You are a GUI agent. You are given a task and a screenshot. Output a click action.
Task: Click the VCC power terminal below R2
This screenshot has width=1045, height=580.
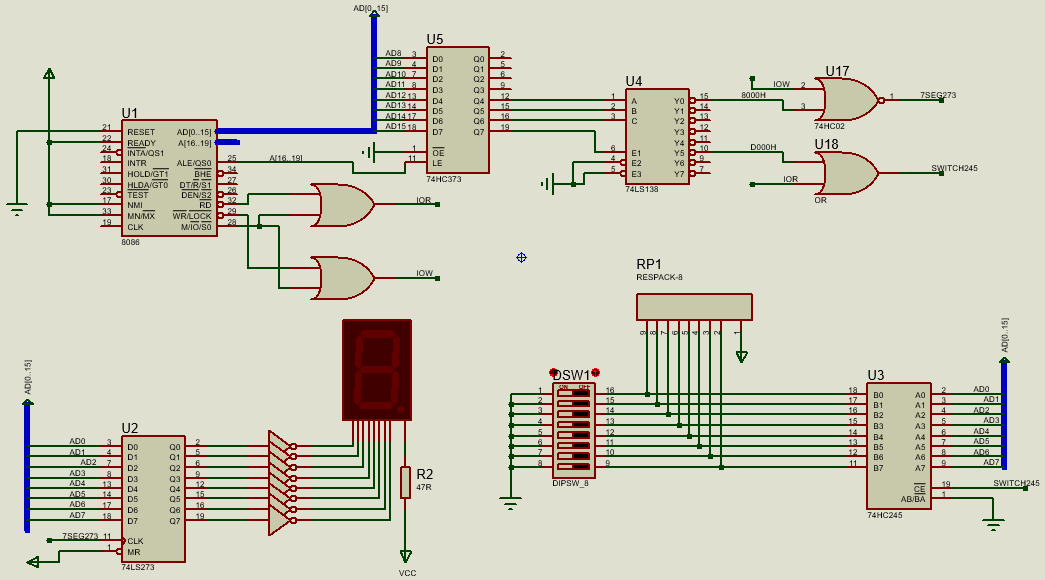pyautogui.click(x=405, y=556)
